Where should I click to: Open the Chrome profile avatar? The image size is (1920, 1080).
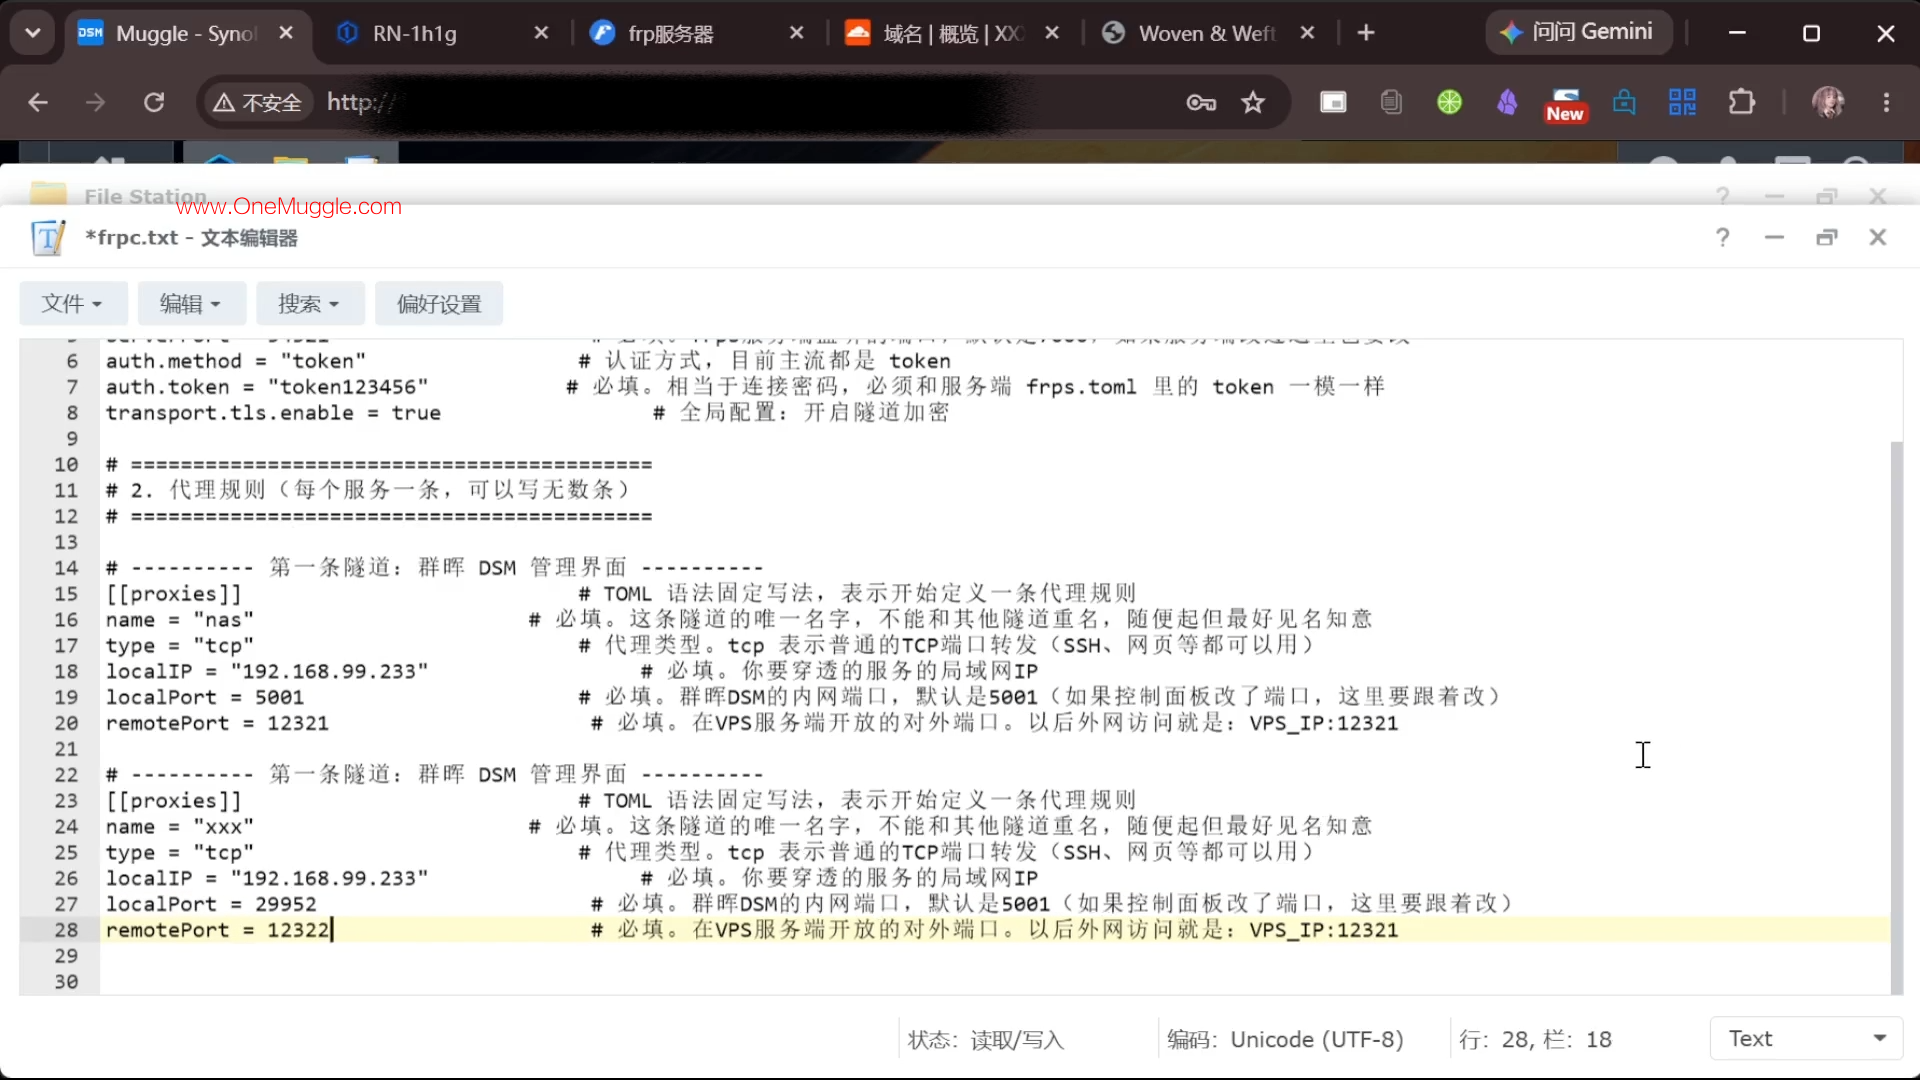(1829, 102)
